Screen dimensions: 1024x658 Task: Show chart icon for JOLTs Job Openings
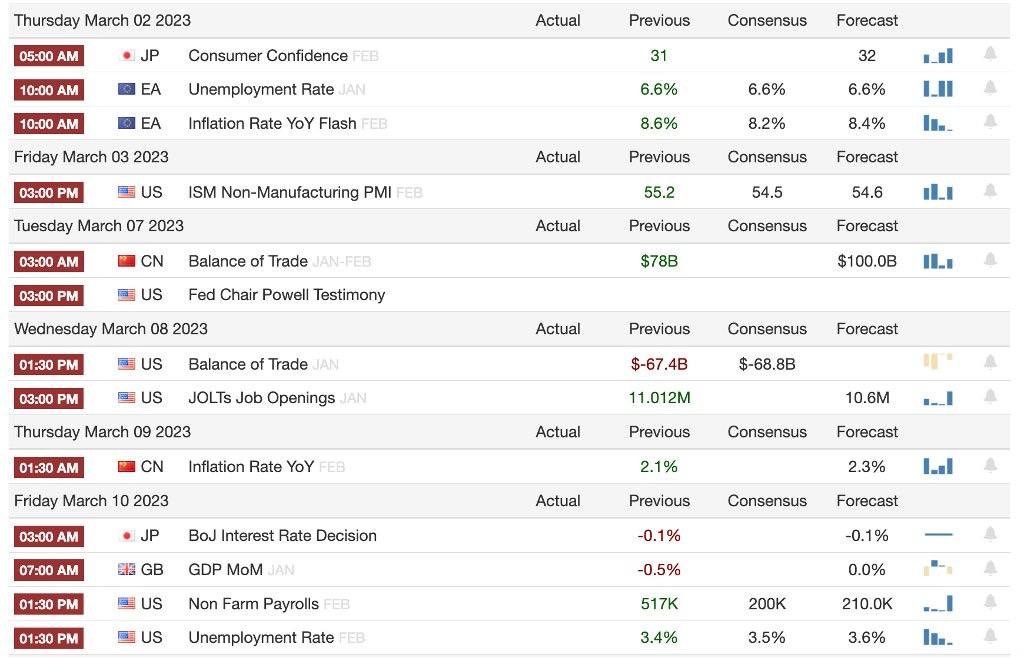(x=938, y=398)
